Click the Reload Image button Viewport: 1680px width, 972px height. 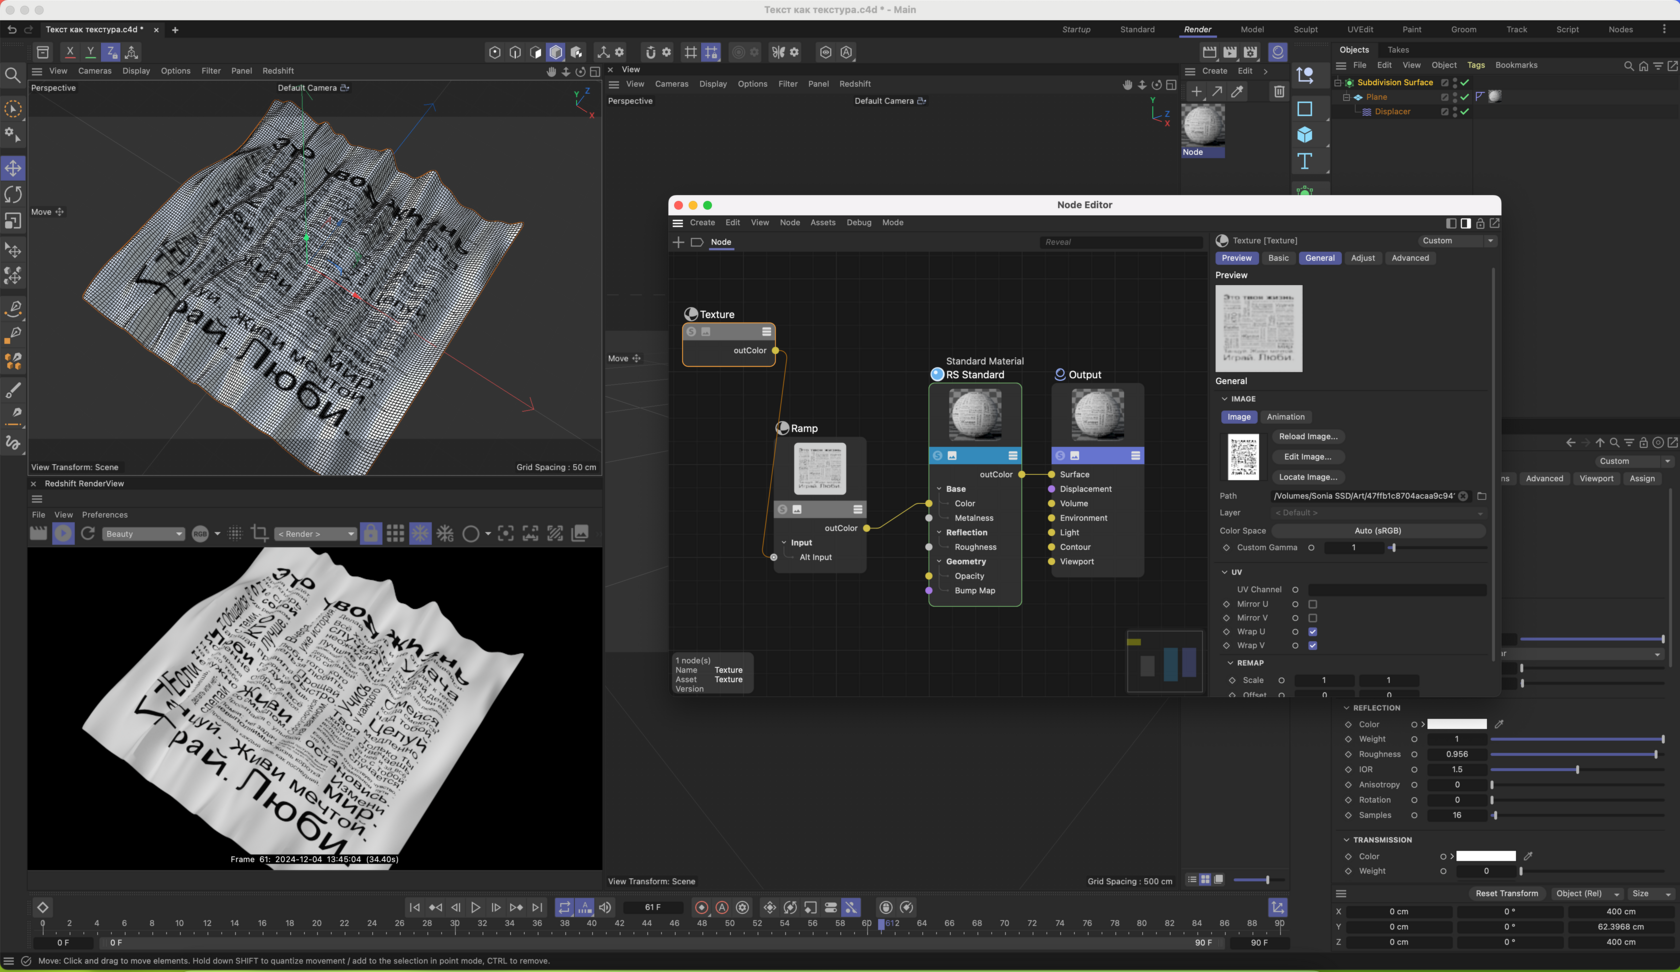[1307, 437]
